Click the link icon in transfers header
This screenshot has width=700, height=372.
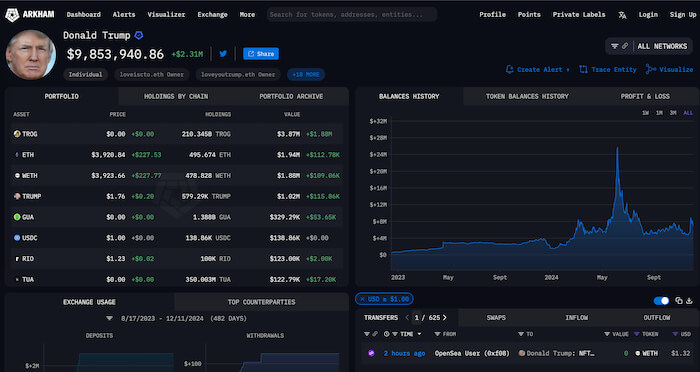pyautogui.click(x=375, y=334)
